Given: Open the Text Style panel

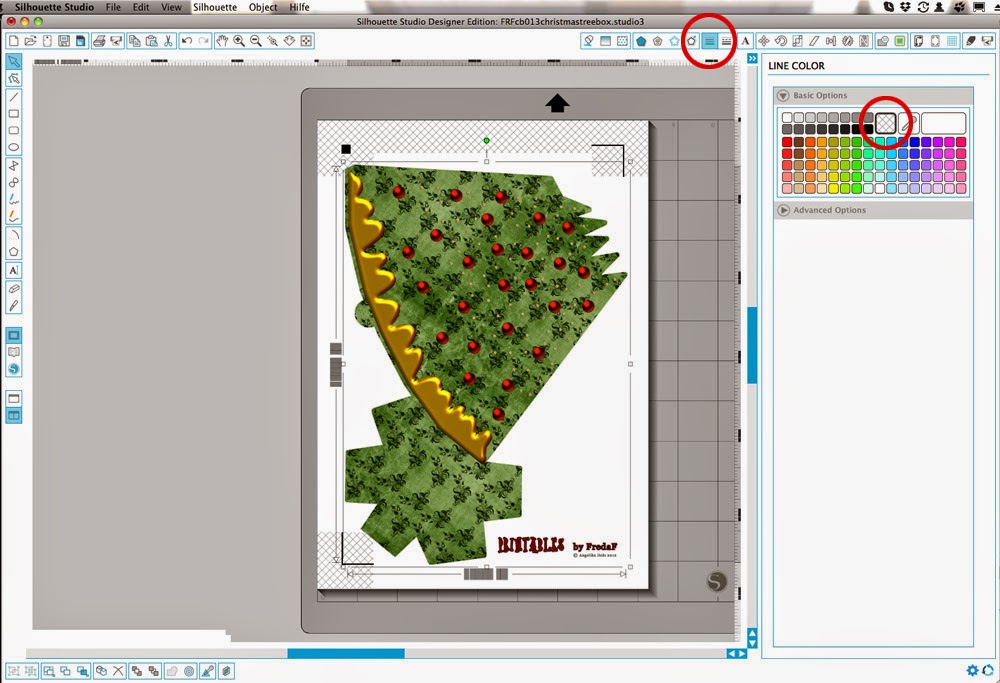Looking at the screenshot, I should coord(745,41).
